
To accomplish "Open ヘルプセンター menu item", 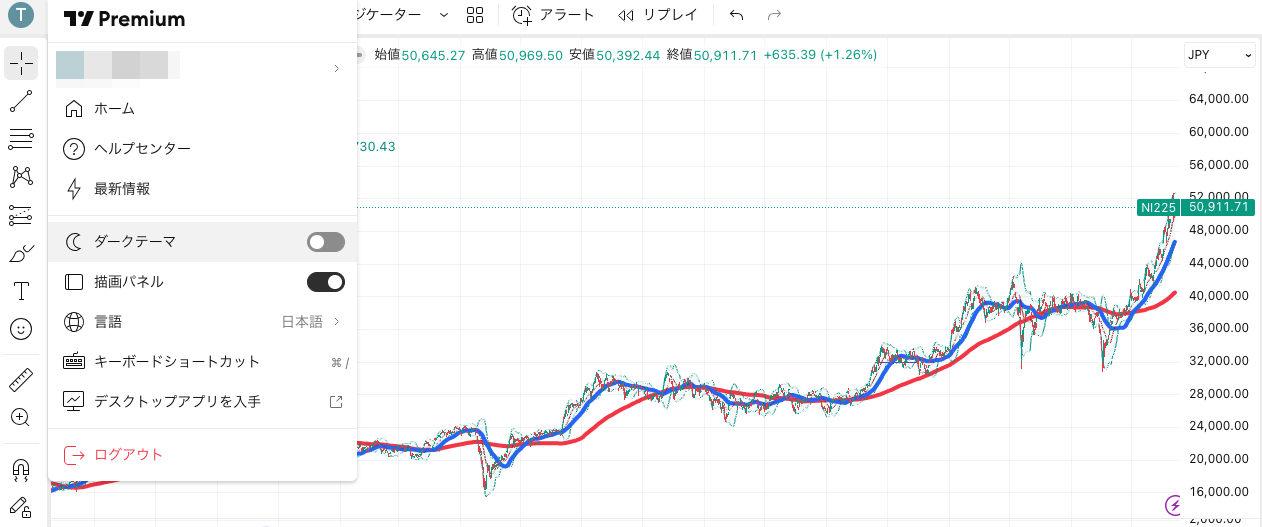I will (x=142, y=149).
